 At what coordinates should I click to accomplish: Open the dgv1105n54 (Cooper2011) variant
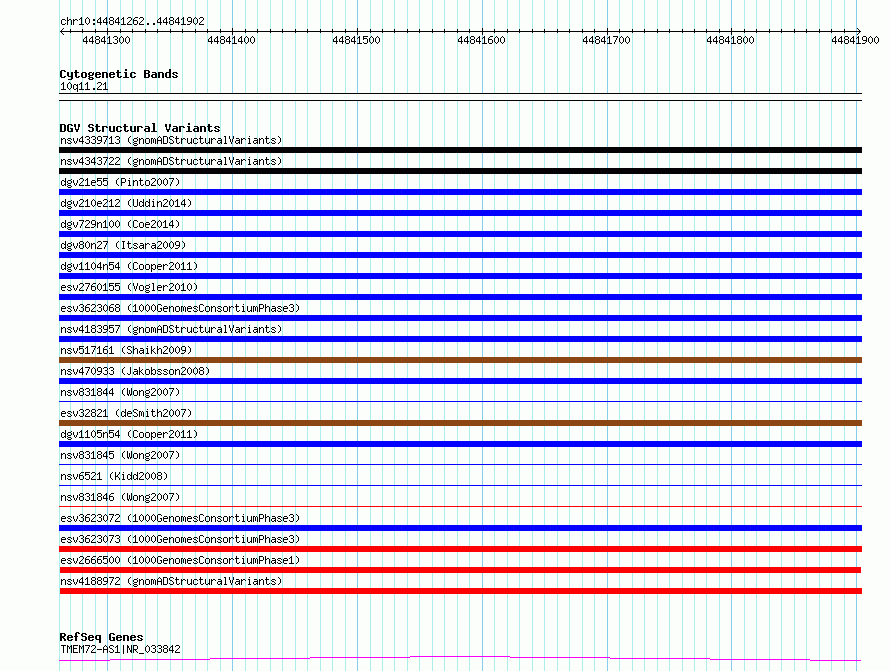pyautogui.click(x=129, y=434)
